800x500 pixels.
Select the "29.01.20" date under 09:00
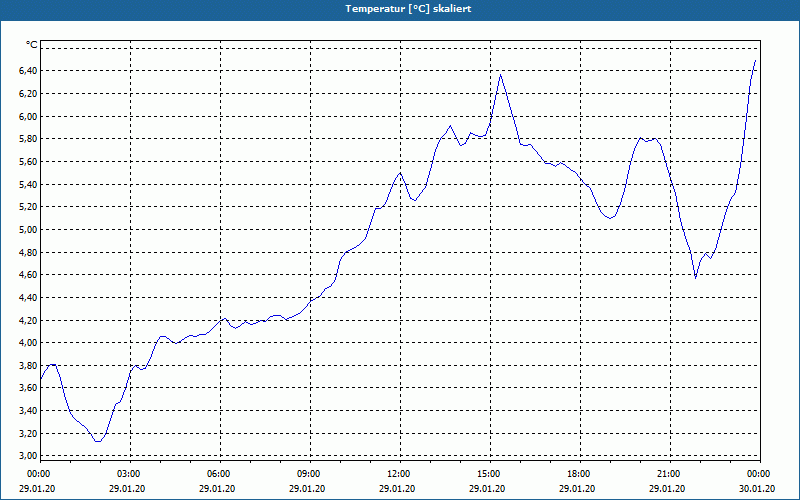(x=307, y=489)
